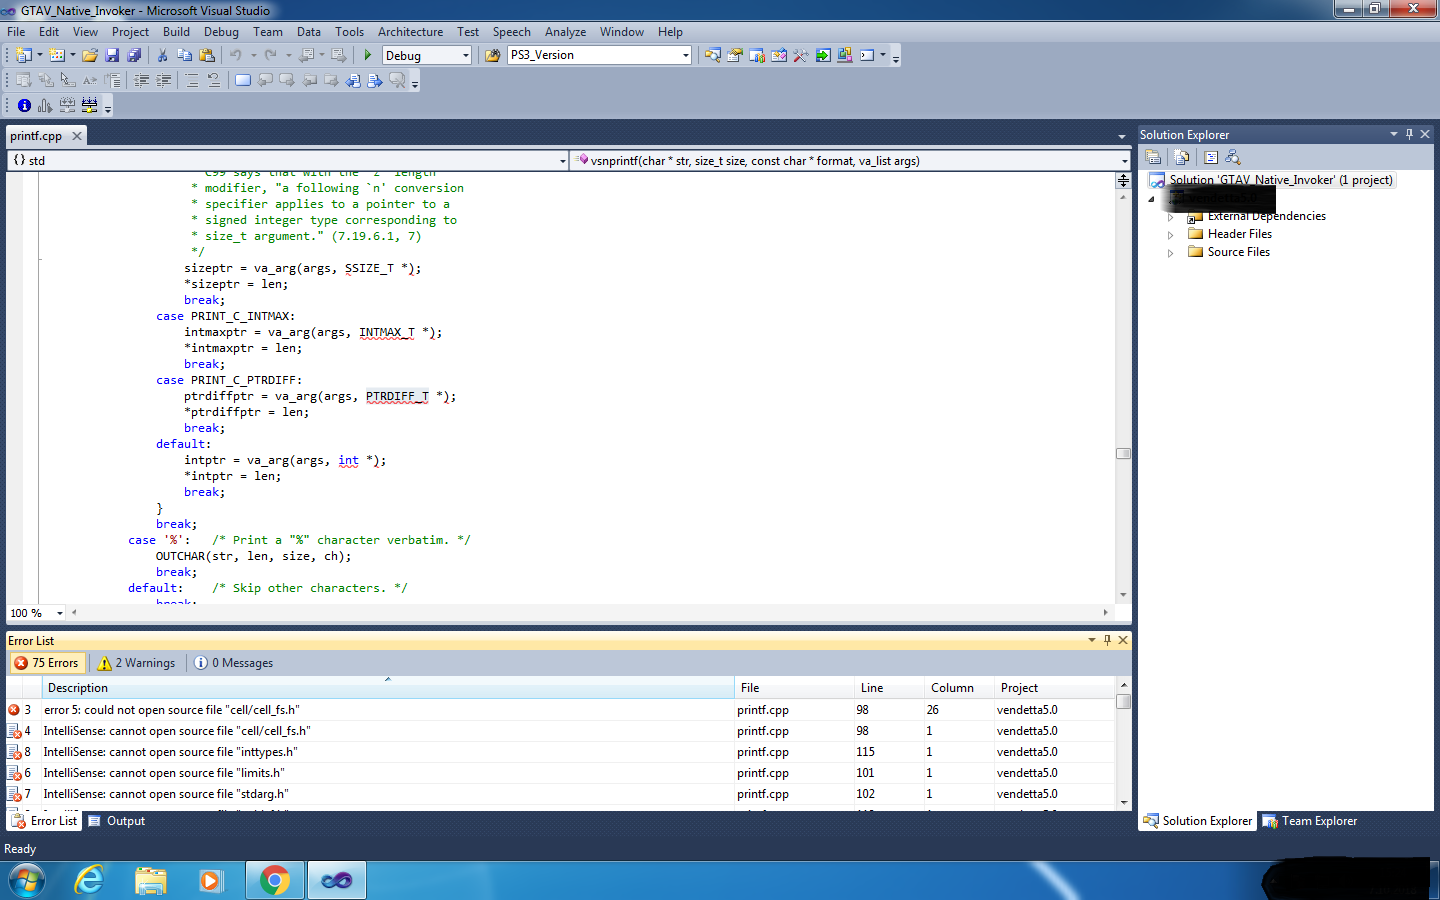This screenshot has width=1440, height=900.
Task: Switch to Google Chrome on the taskbar
Action: click(x=274, y=880)
